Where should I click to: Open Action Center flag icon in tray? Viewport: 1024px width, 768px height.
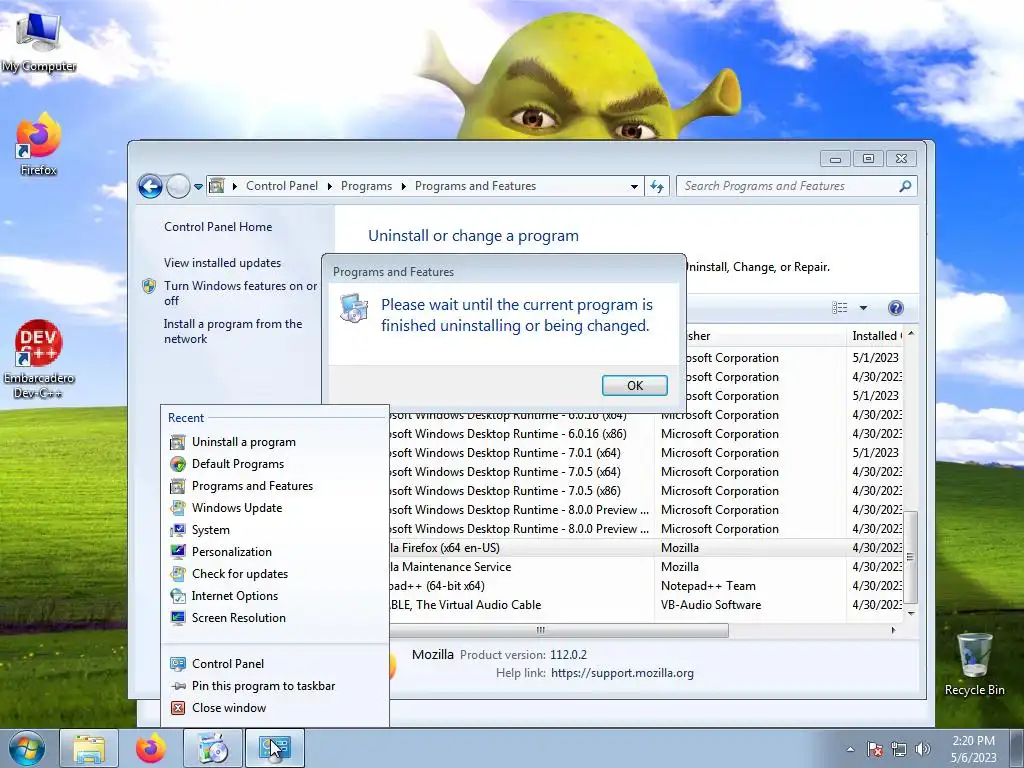click(875, 749)
